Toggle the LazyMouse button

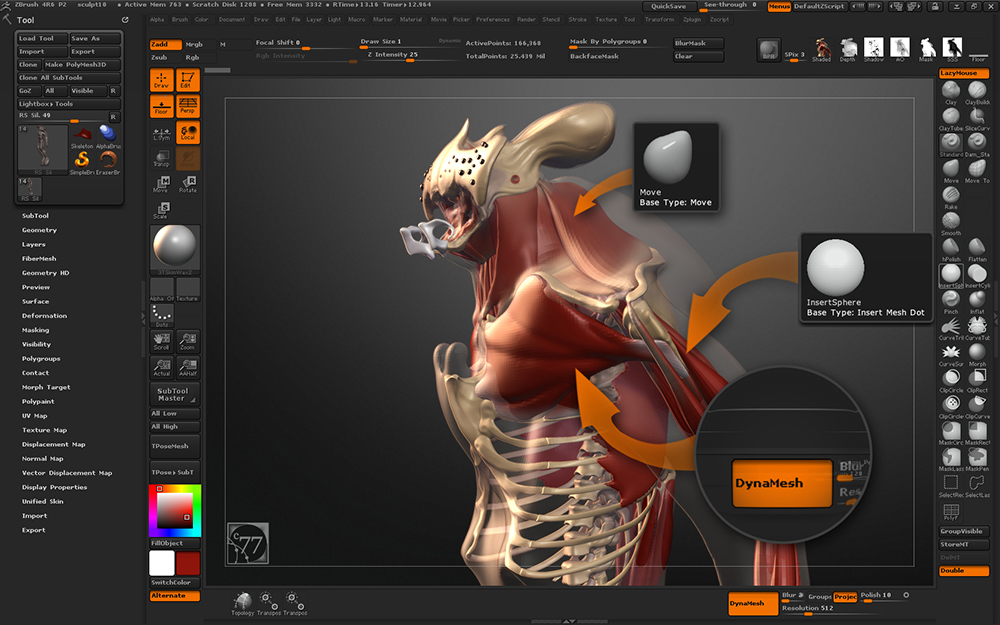[964, 73]
